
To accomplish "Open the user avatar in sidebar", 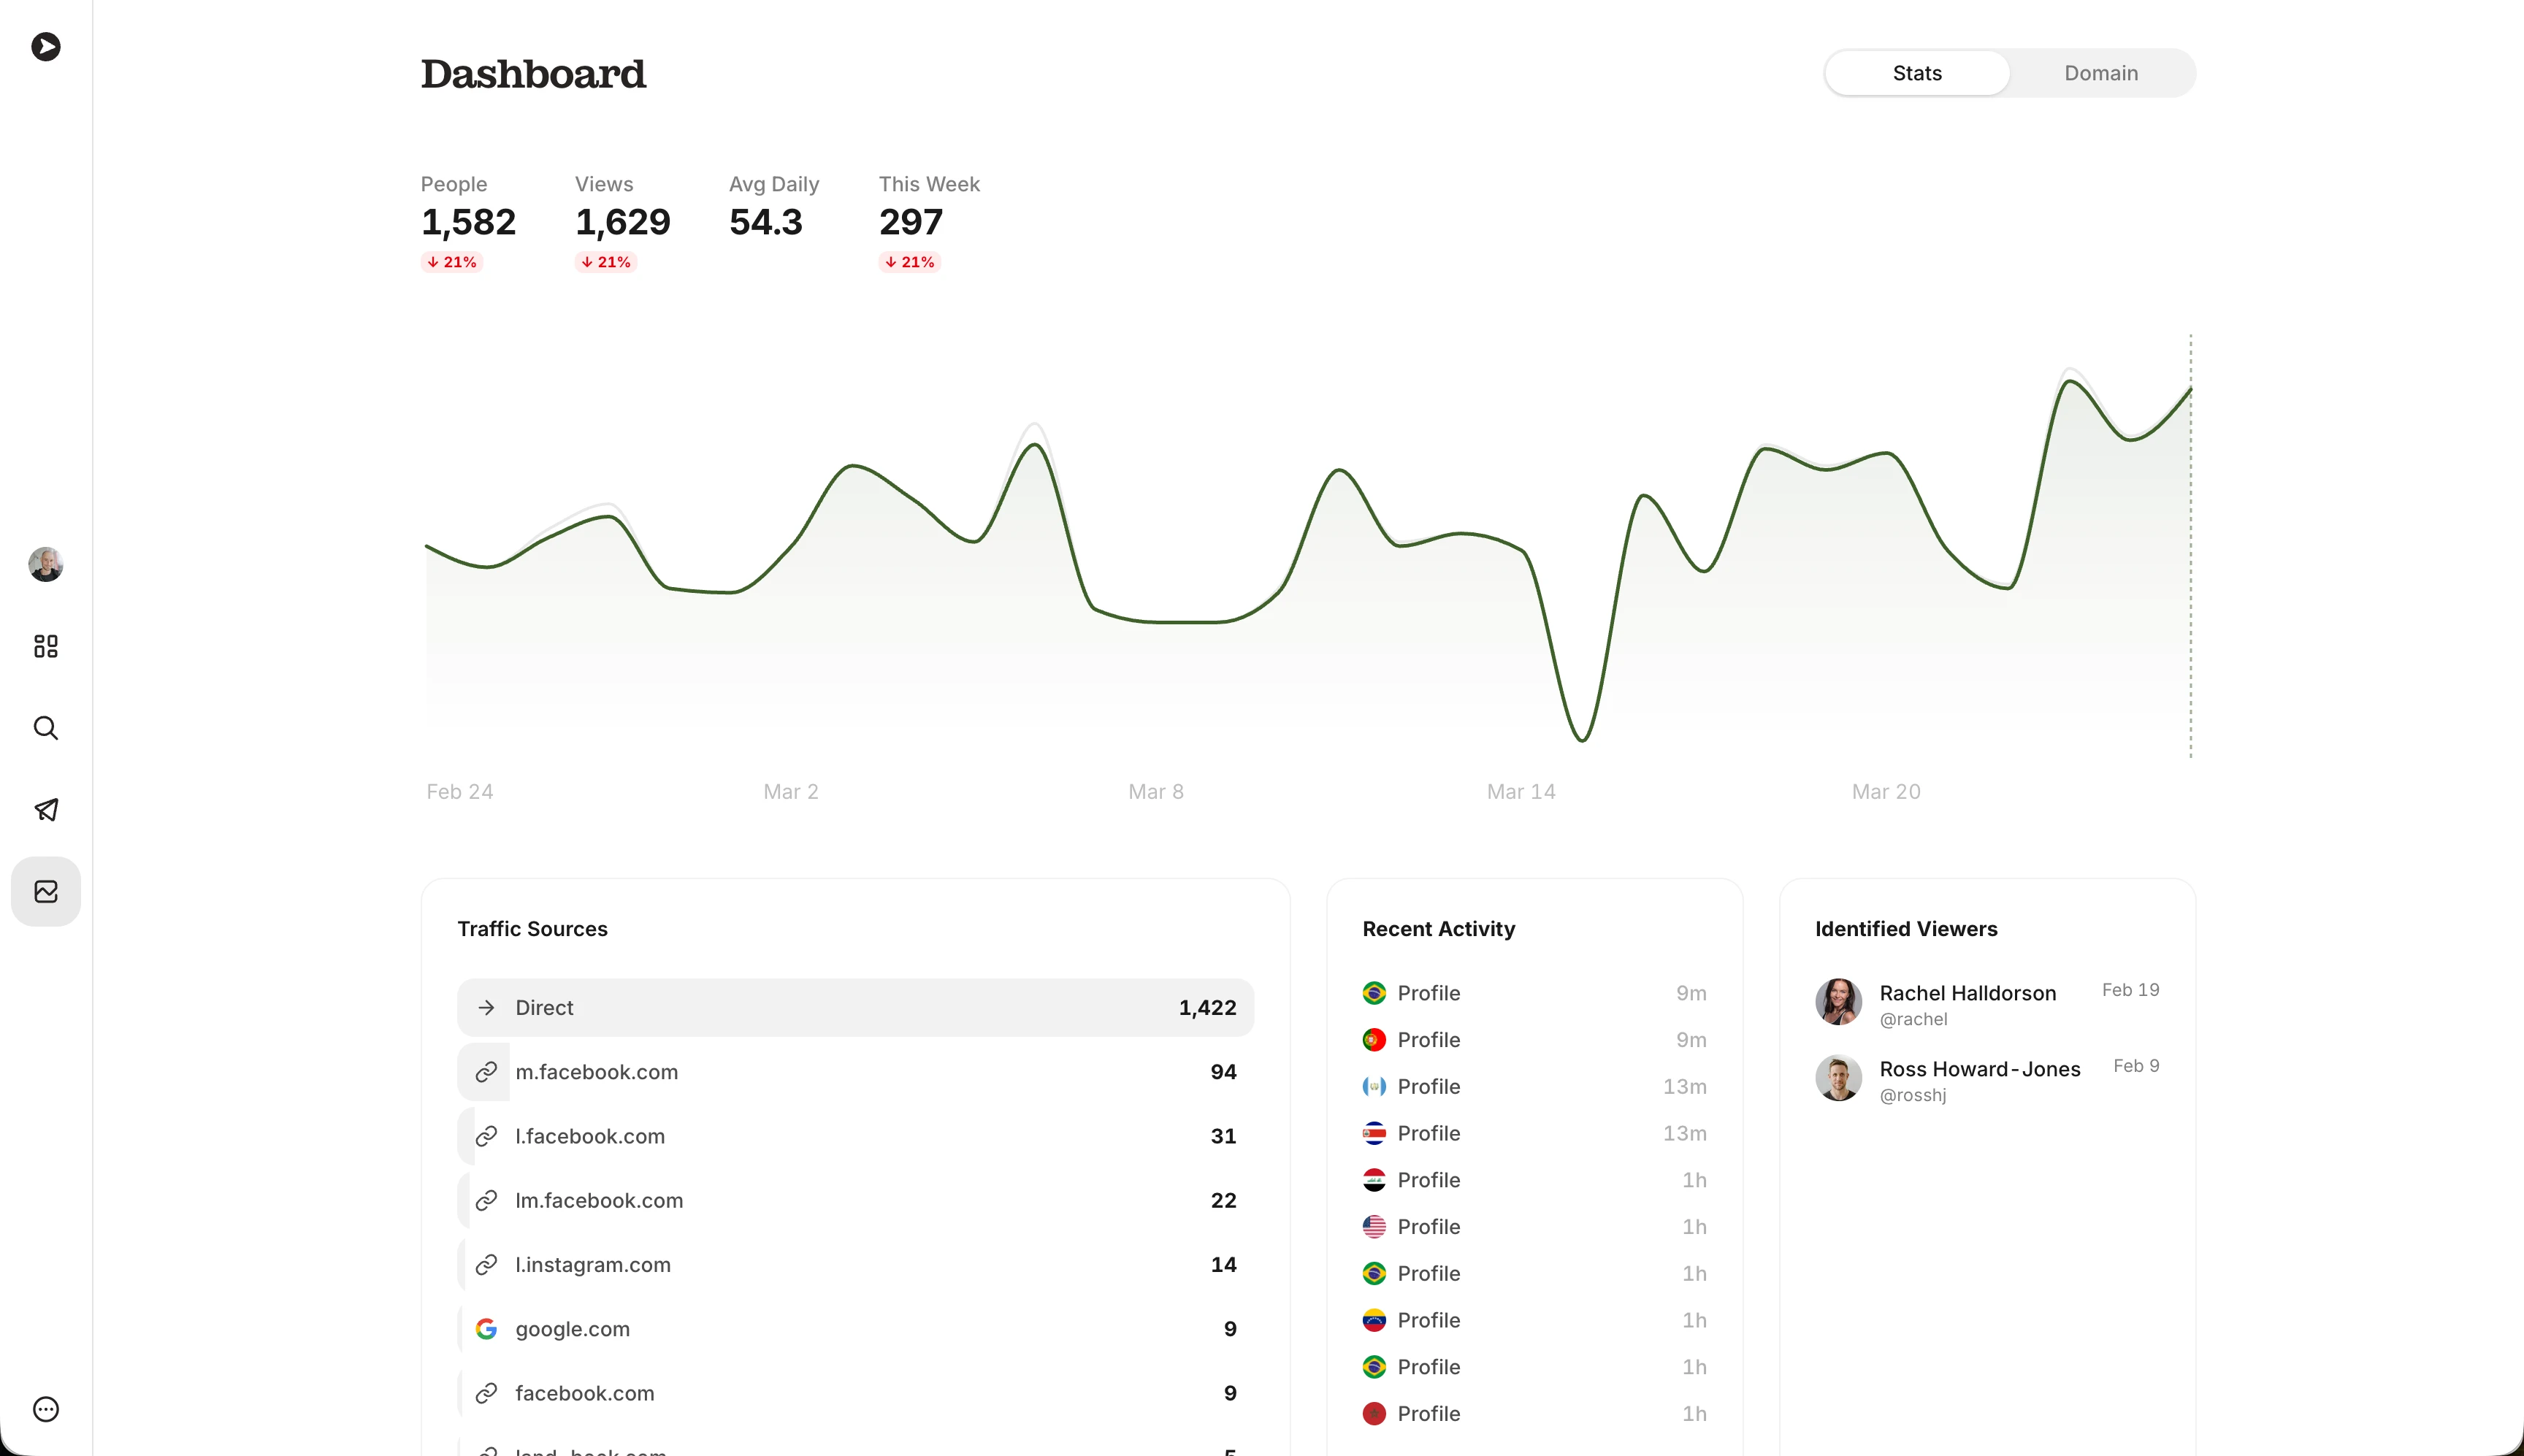I will pyautogui.click(x=46, y=564).
